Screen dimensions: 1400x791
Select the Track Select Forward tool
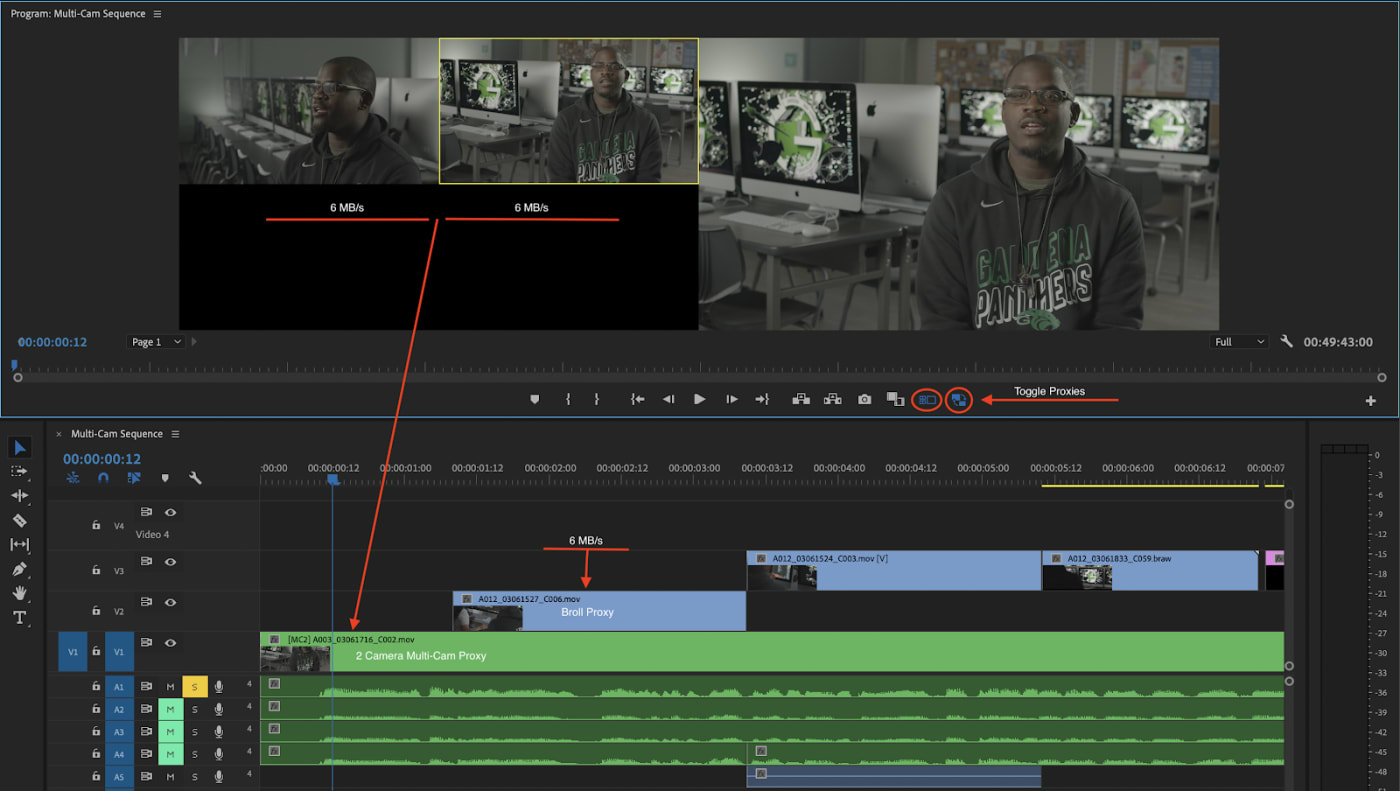21,470
